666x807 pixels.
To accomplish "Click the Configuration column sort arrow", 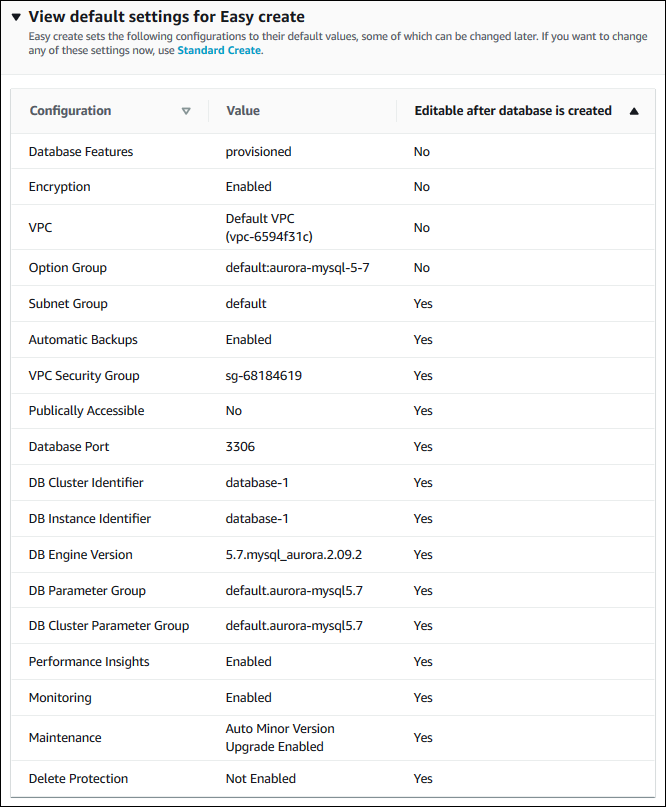I will 186,111.
